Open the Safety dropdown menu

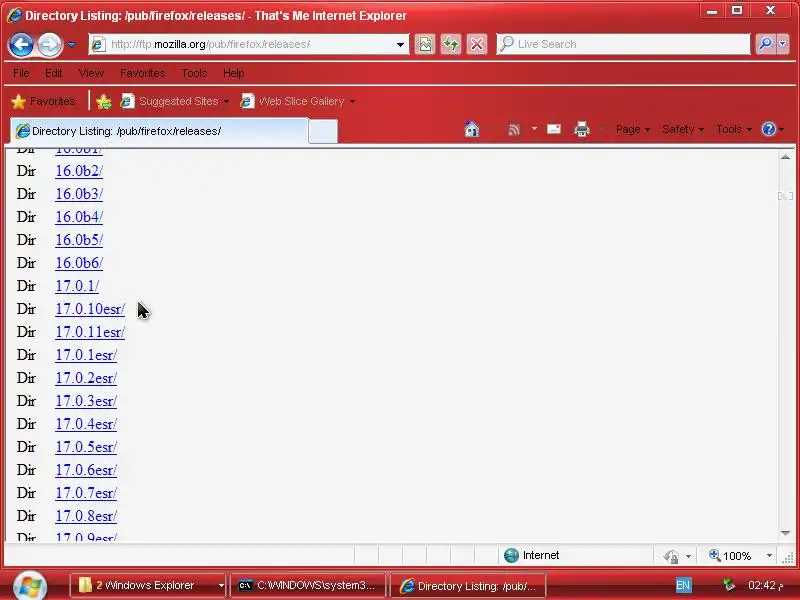point(683,130)
